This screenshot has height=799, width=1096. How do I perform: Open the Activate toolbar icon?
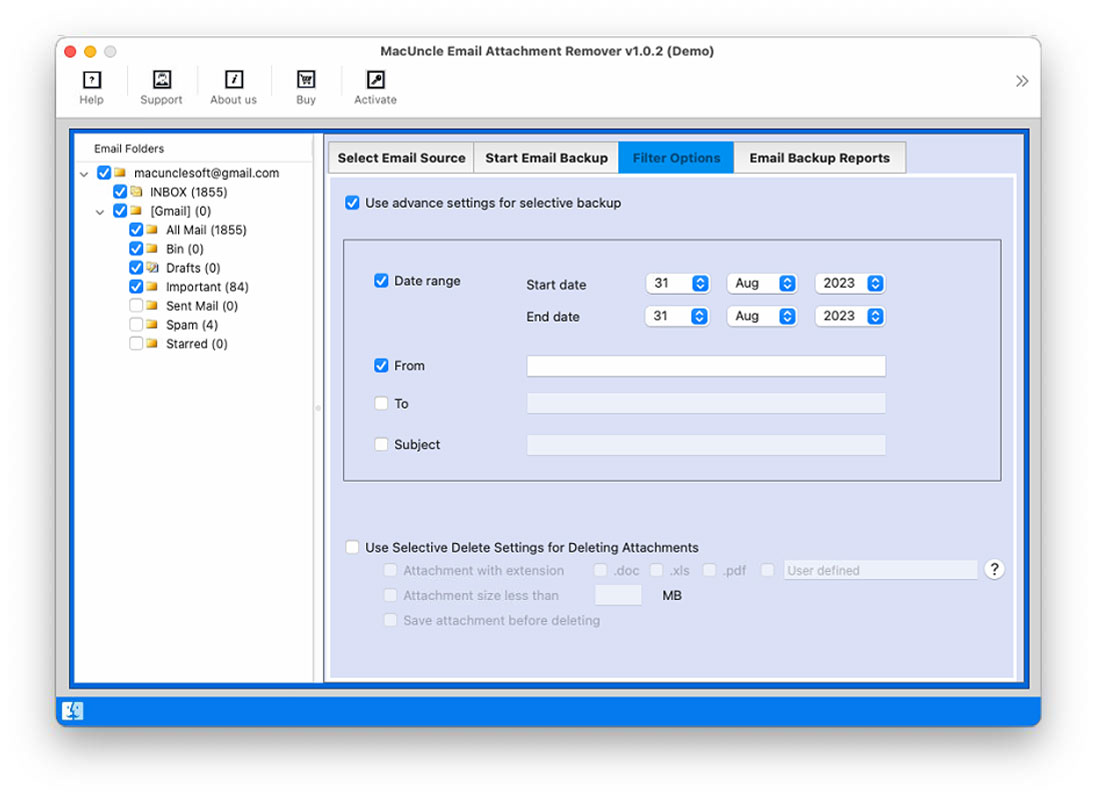[x=375, y=80]
